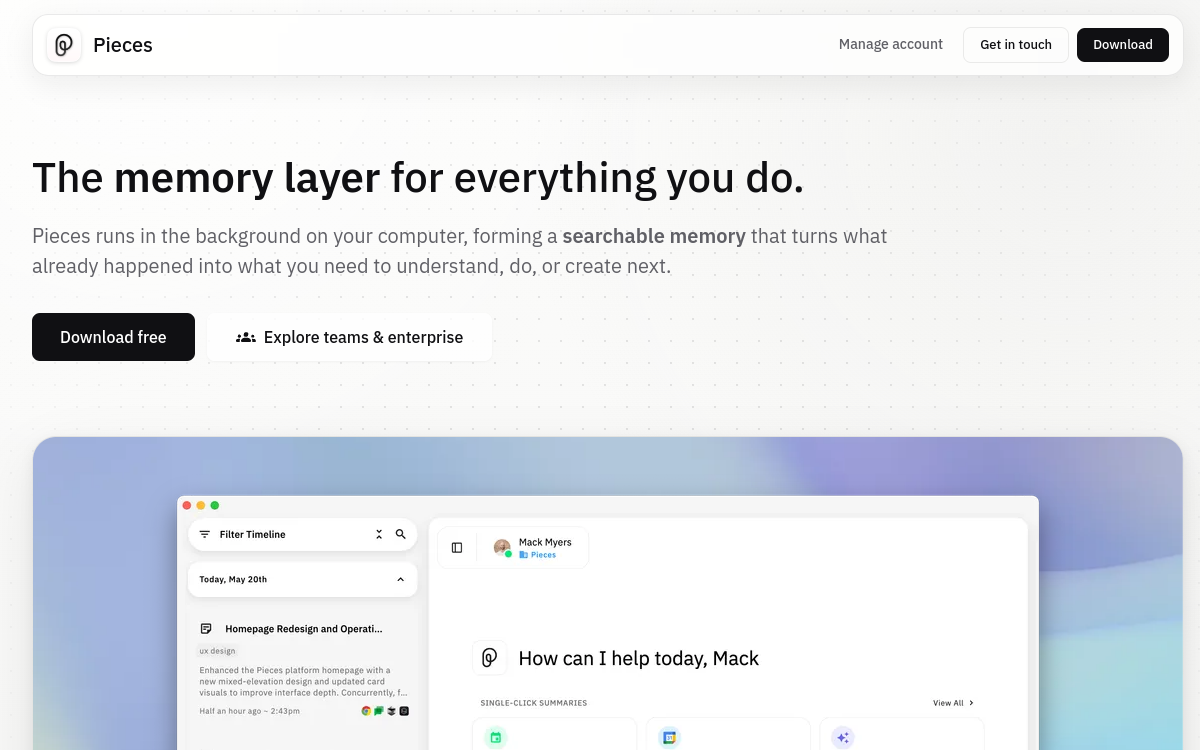The image size is (1200, 750).
Task: Open Homepage Redesign and Operati... entry
Action: (304, 629)
